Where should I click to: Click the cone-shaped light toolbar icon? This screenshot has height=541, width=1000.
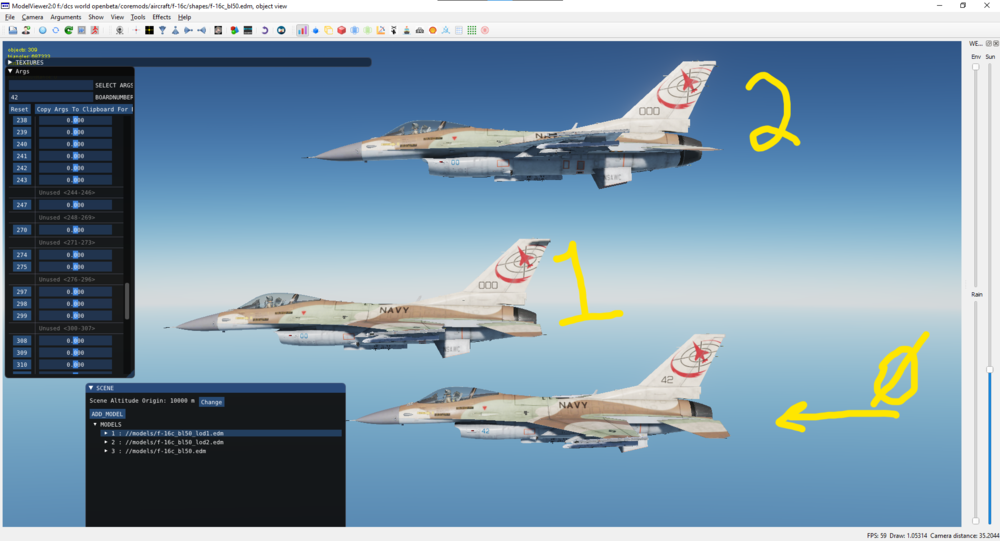coord(175,30)
